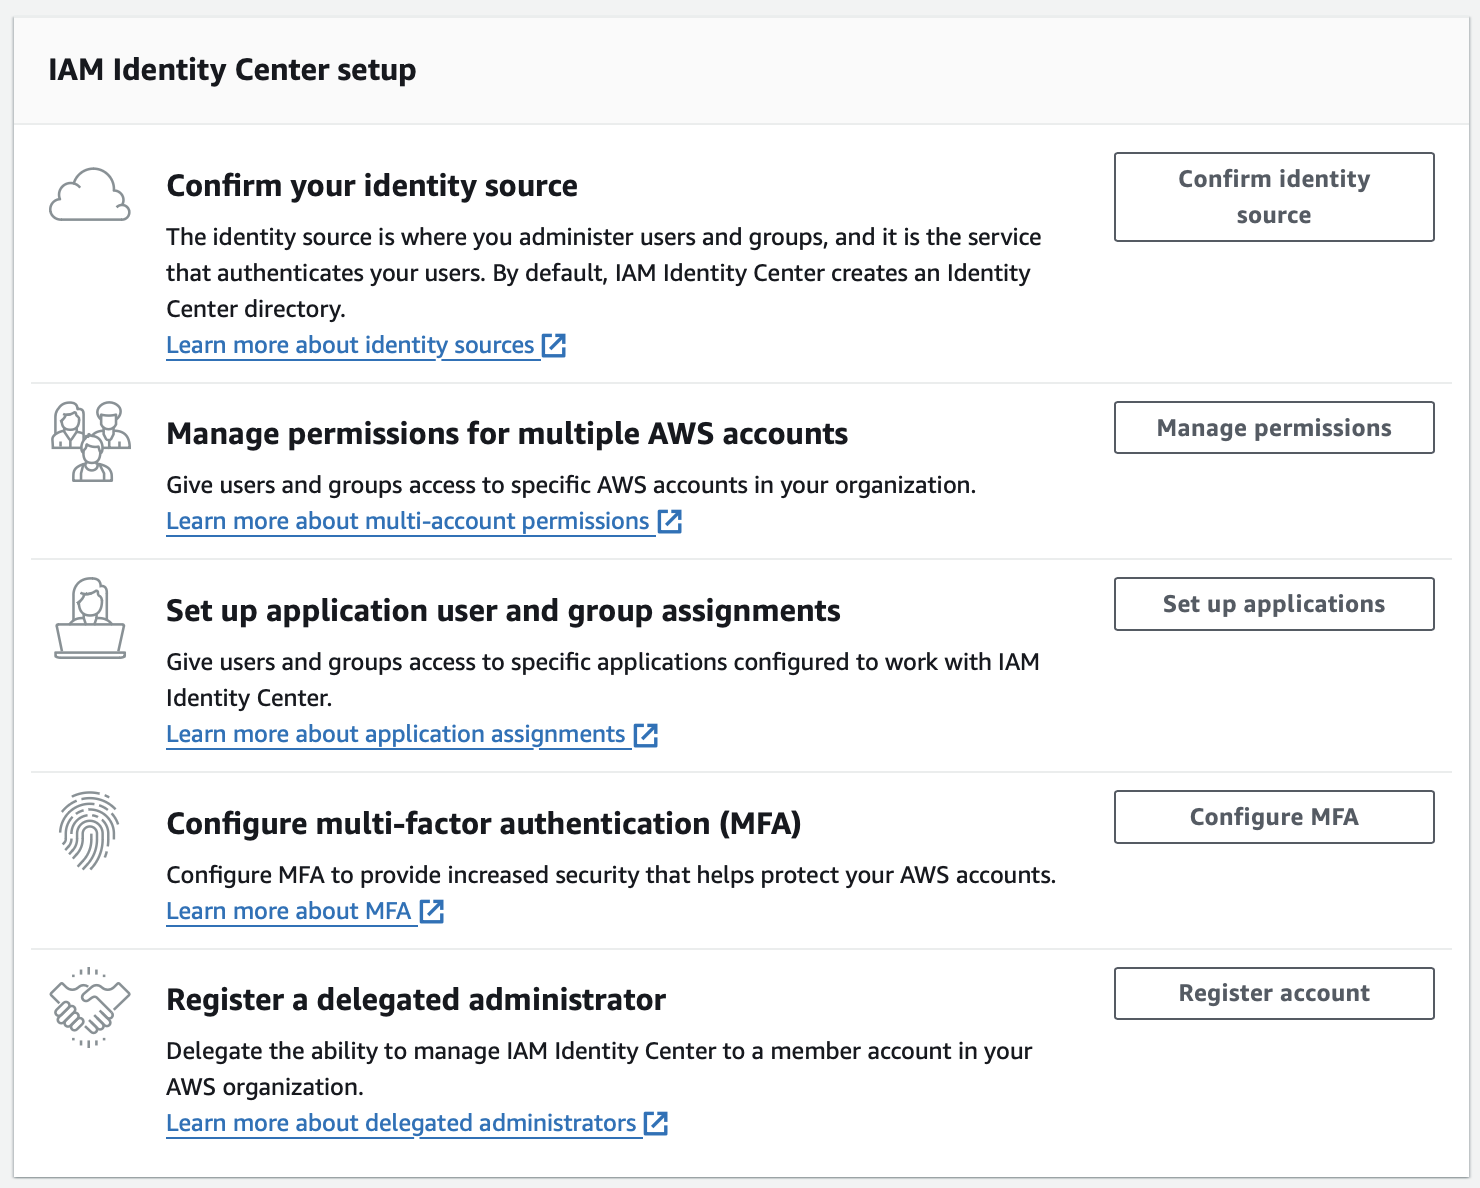The image size is (1480, 1188).
Task: Open Manage permissions
Action: click(x=1274, y=428)
